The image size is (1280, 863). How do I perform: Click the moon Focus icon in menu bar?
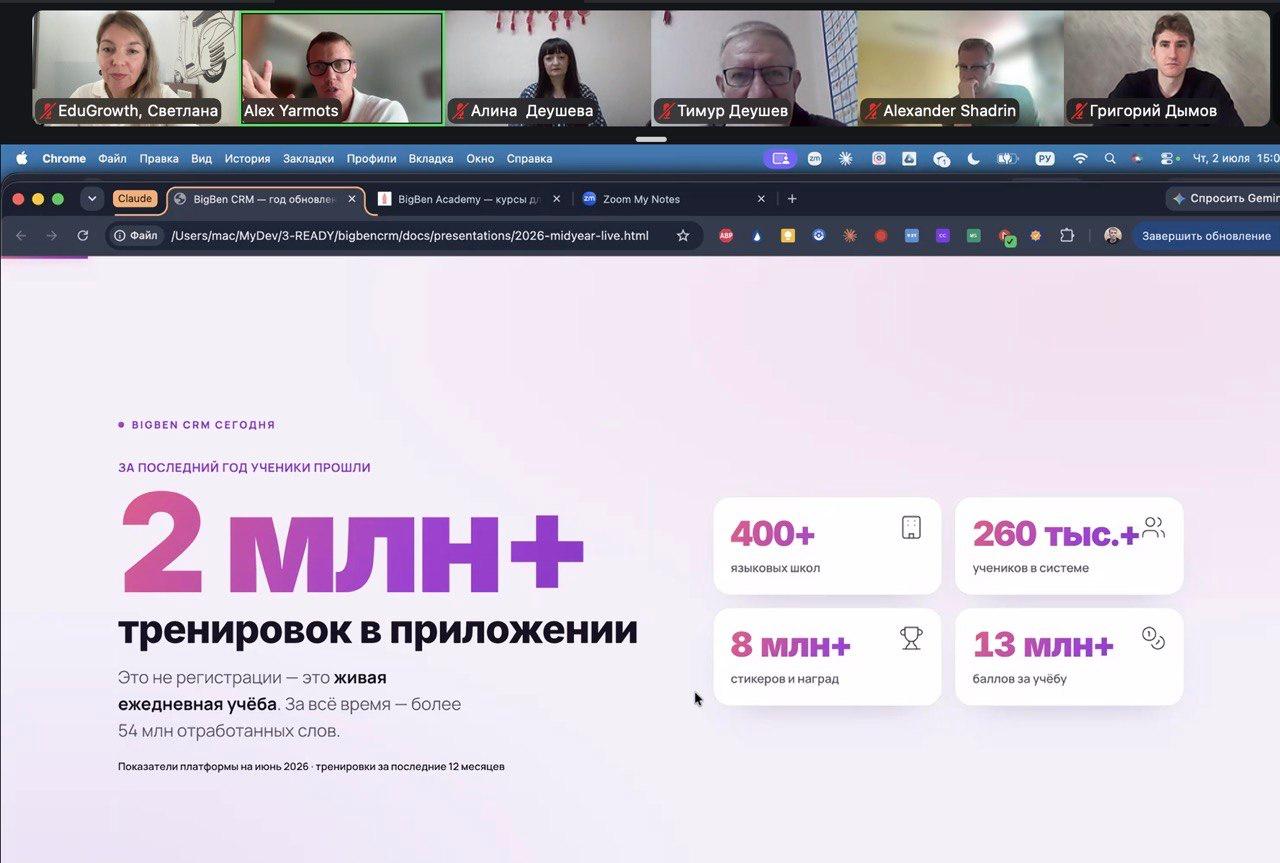pos(974,158)
